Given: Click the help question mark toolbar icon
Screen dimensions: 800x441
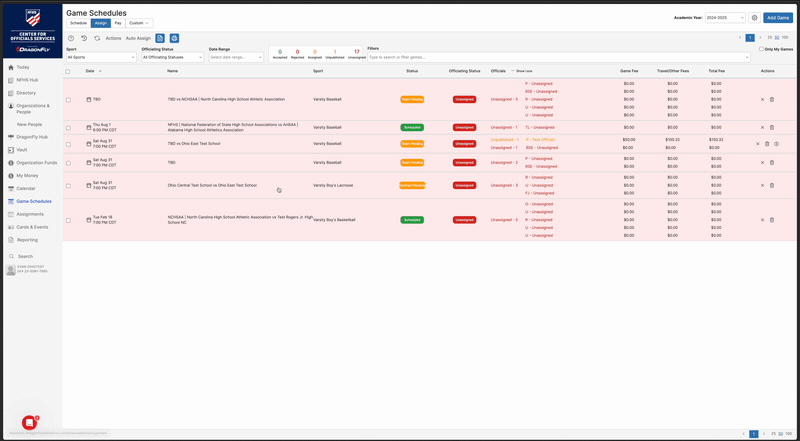Looking at the screenshot, I should pyautogui.click(x=71, y=38).
